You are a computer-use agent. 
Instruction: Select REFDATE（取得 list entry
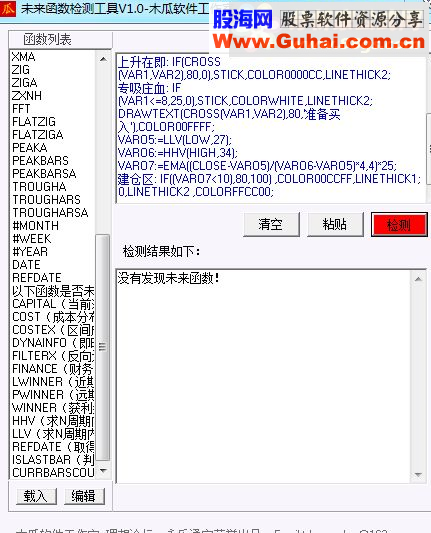[x=53, y=446]
